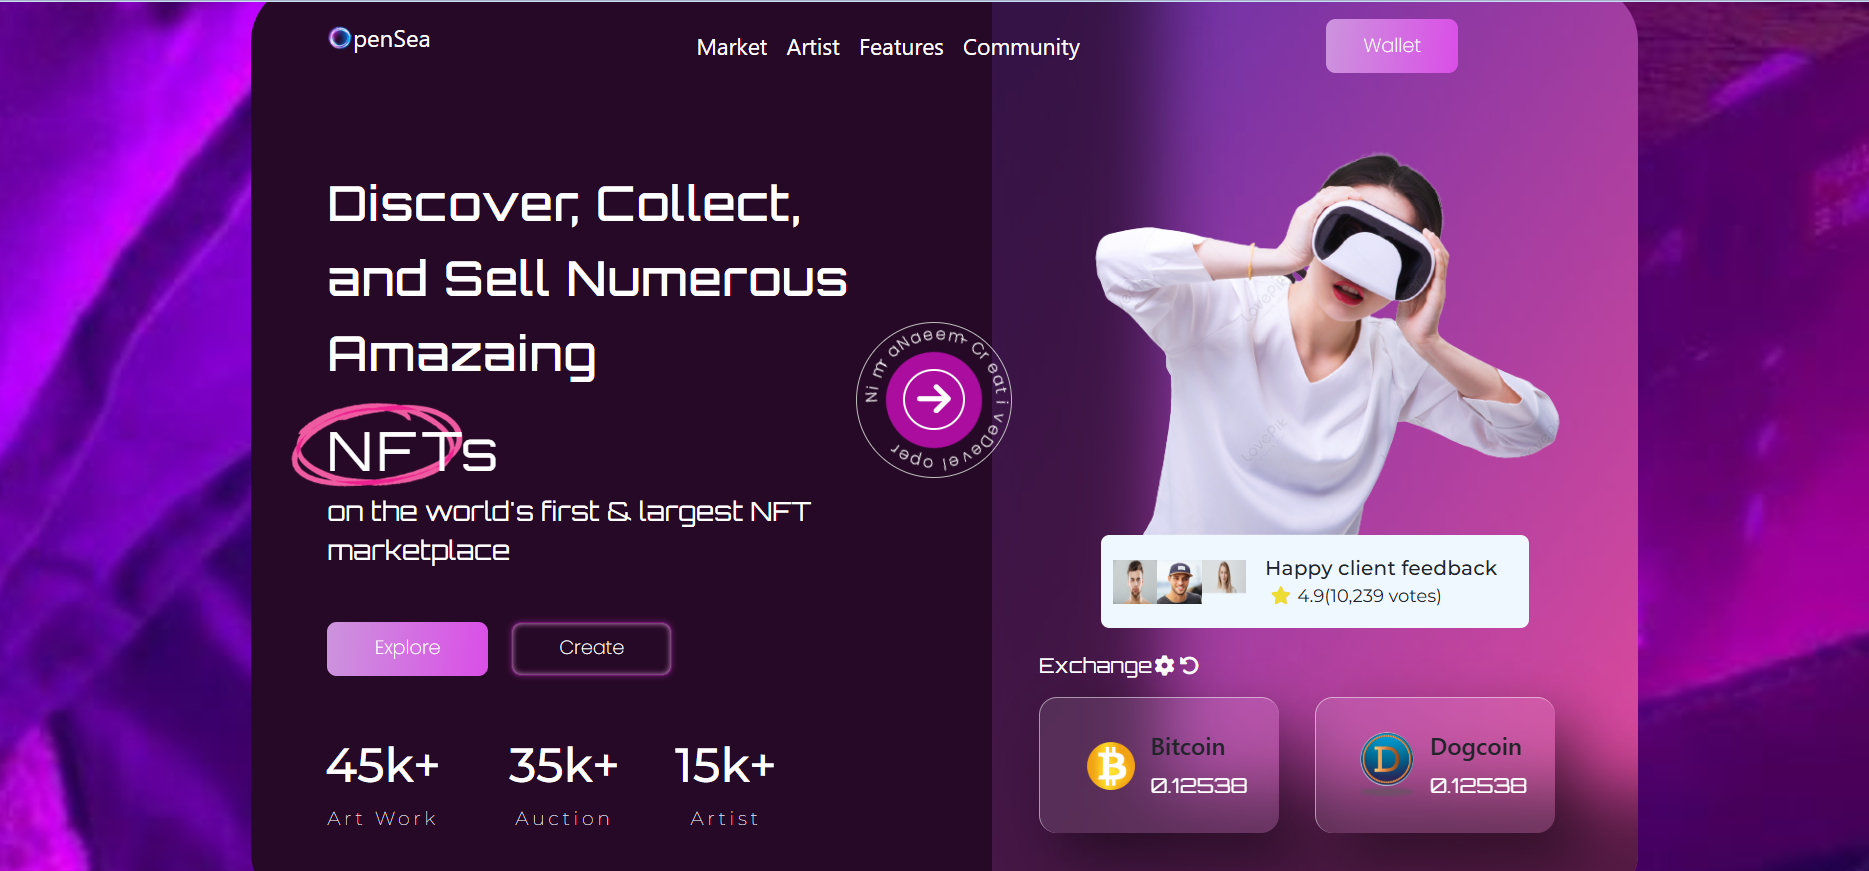Screen dimensions: 1869x871
Task: Click the Explore button
Action: pos(407,648)
